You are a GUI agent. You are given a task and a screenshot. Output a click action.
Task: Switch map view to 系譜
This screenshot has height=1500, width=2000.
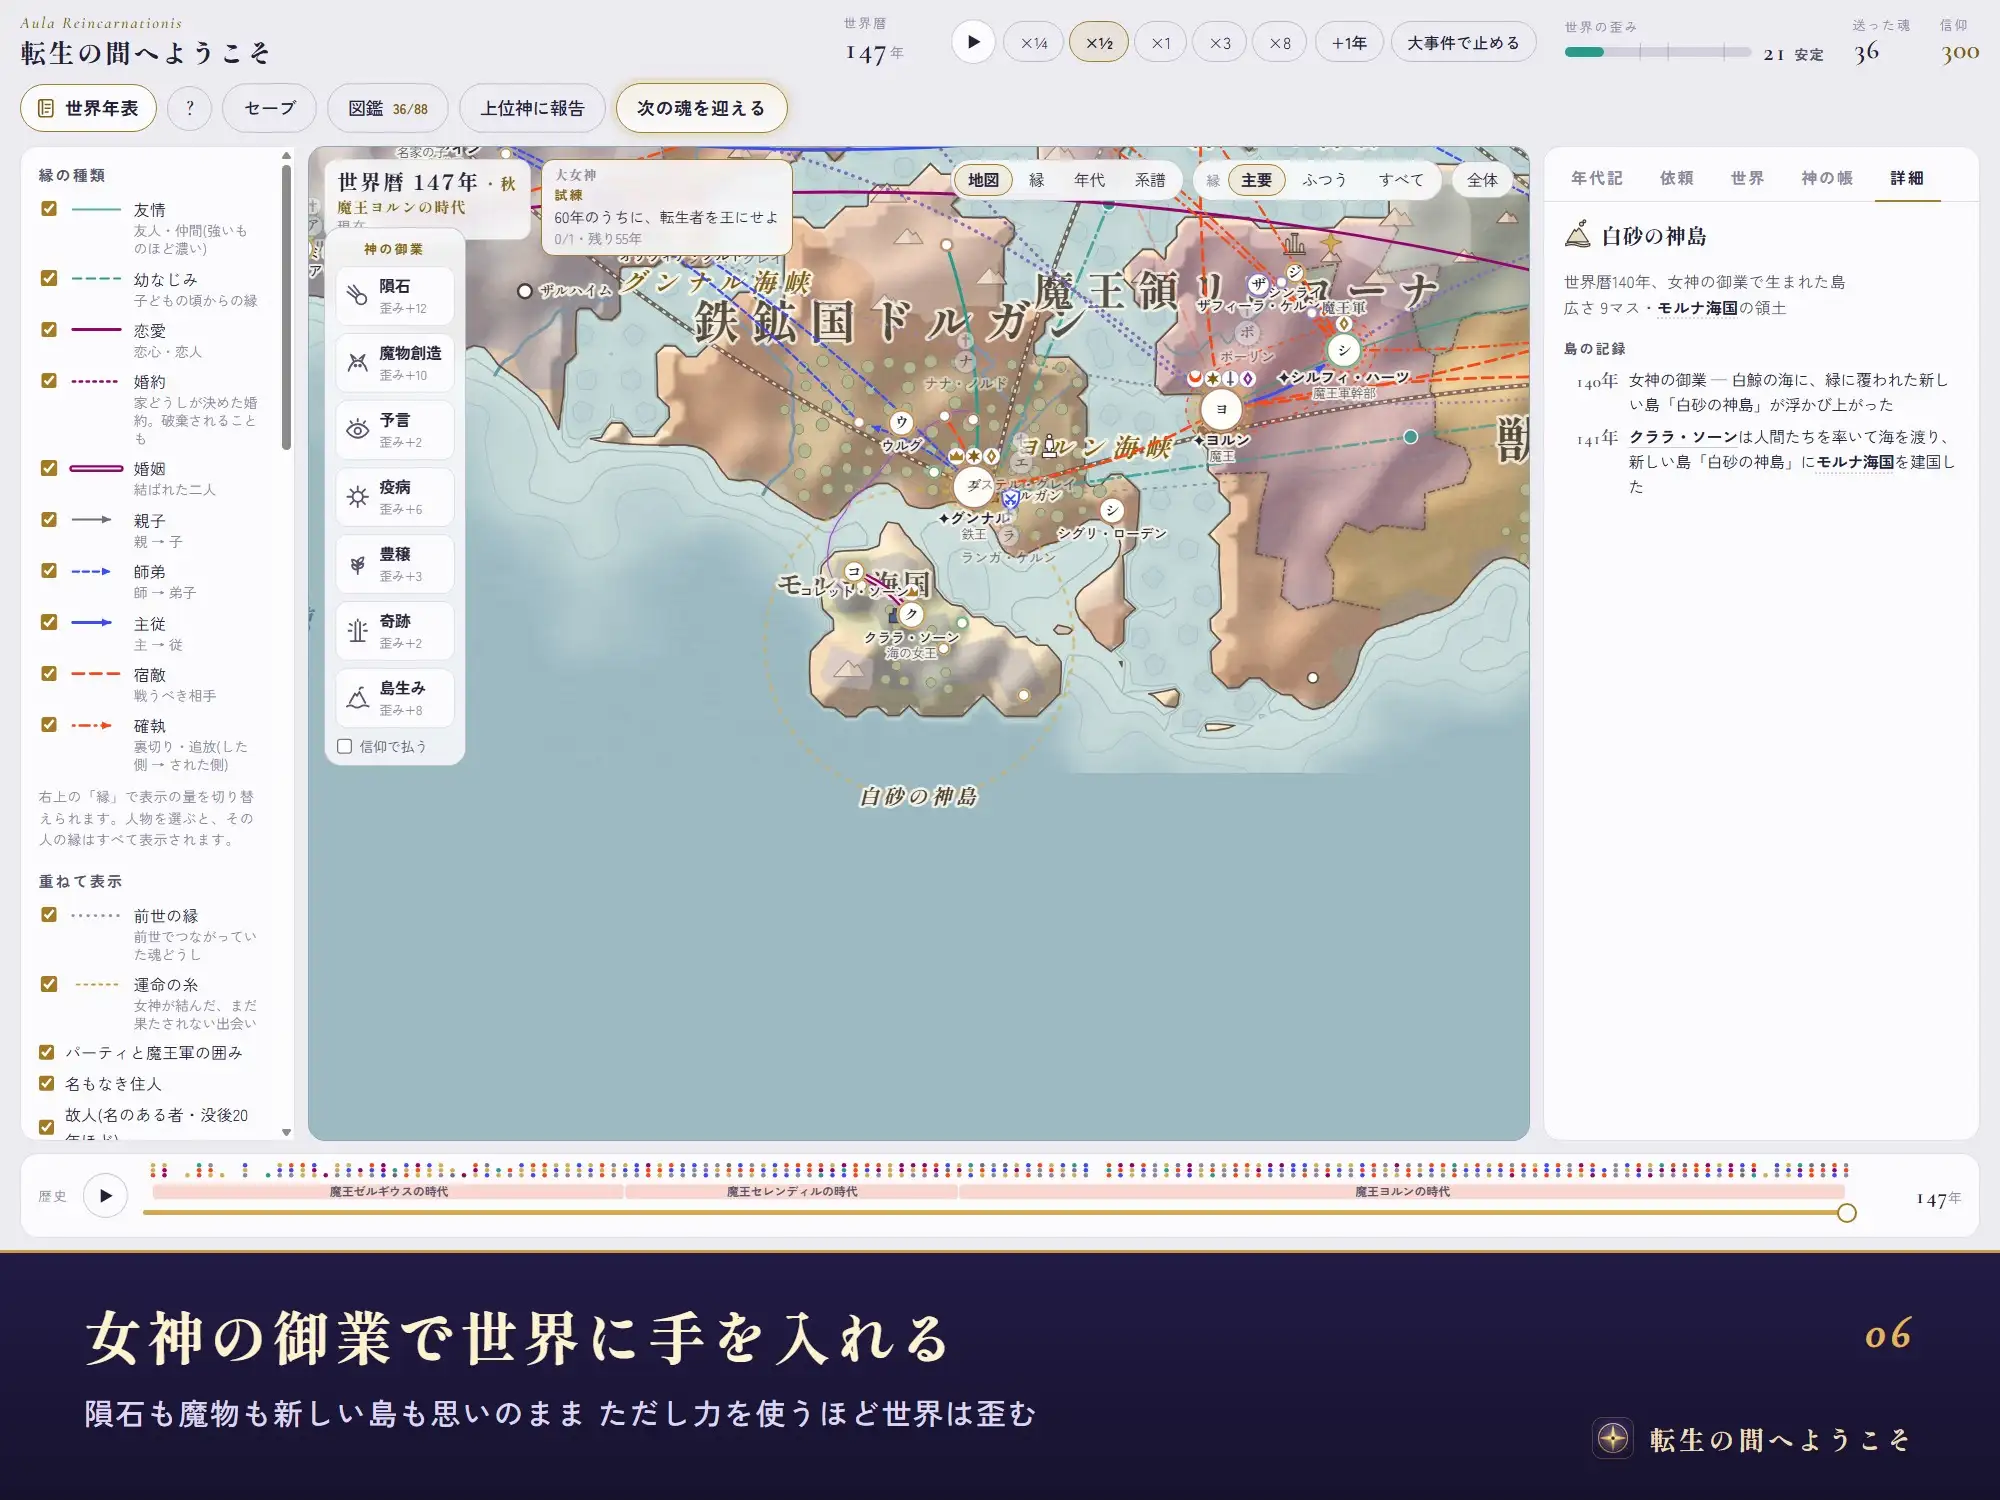click(1150, 180)
